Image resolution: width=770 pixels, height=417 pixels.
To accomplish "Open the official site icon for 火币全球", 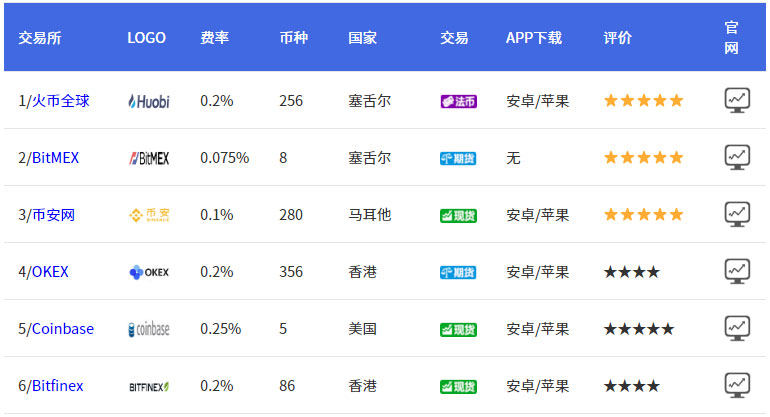I will (737, 101).
